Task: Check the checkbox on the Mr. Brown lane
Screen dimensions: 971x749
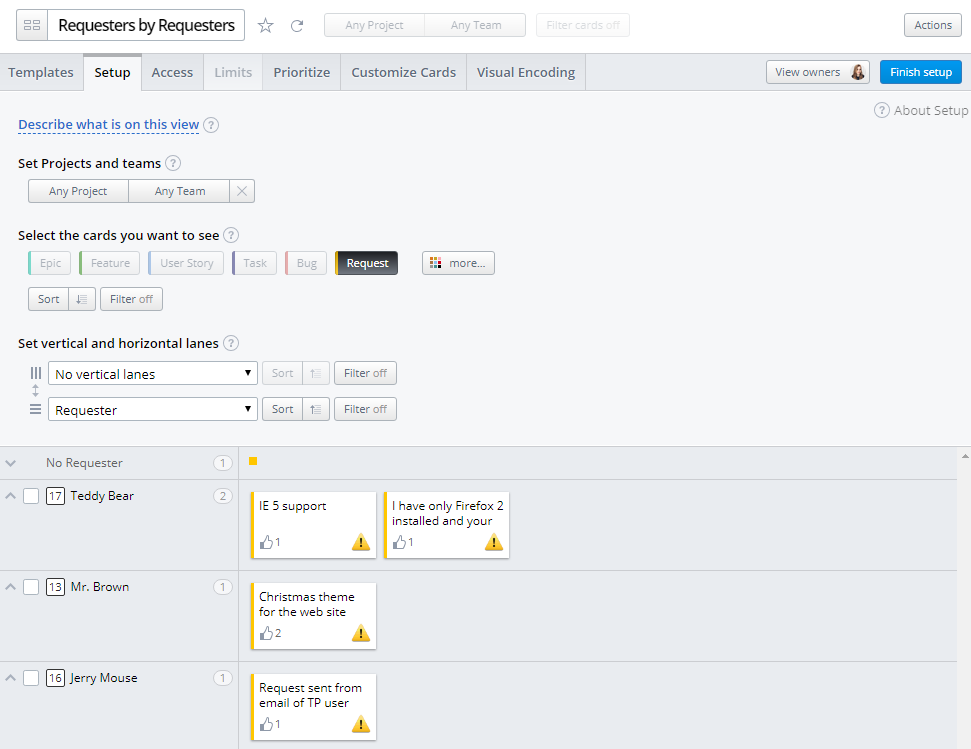Action: point(31,586)
